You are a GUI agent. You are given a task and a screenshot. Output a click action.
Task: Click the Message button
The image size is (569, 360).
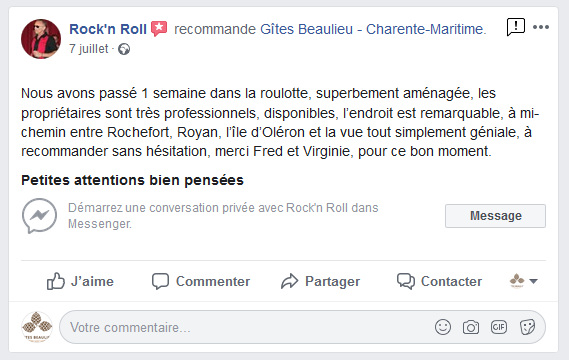click(495, 216)
